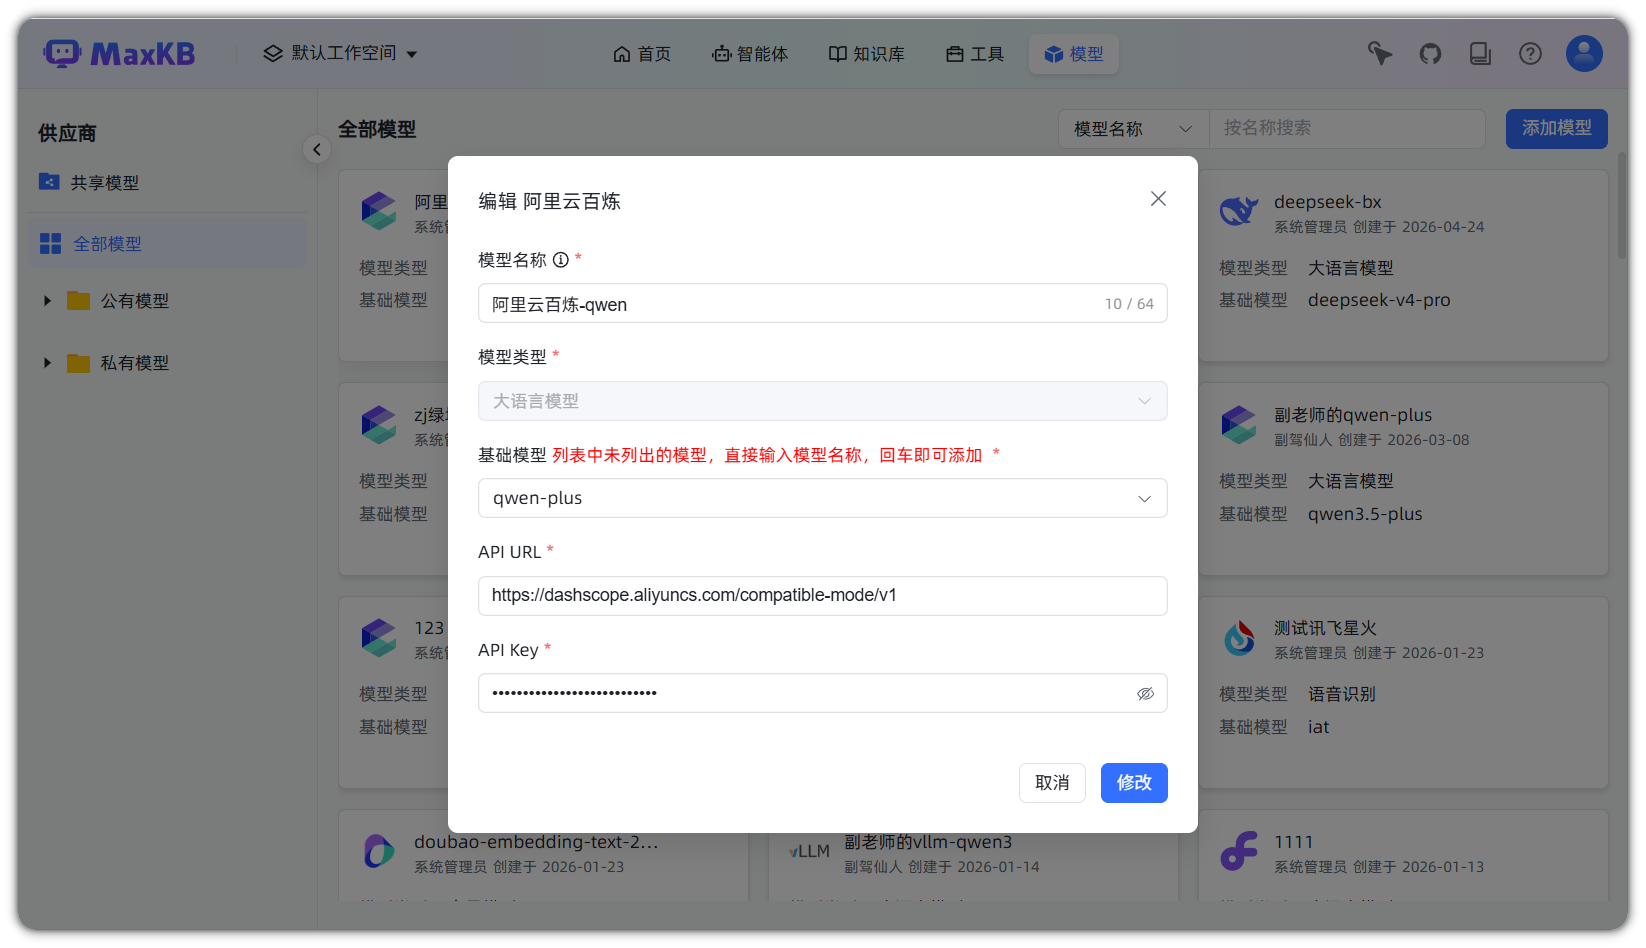This screenshot has width=1646, height=948.
Task: Click the pointer cursor icon in header
Action: pos(1380,54)
